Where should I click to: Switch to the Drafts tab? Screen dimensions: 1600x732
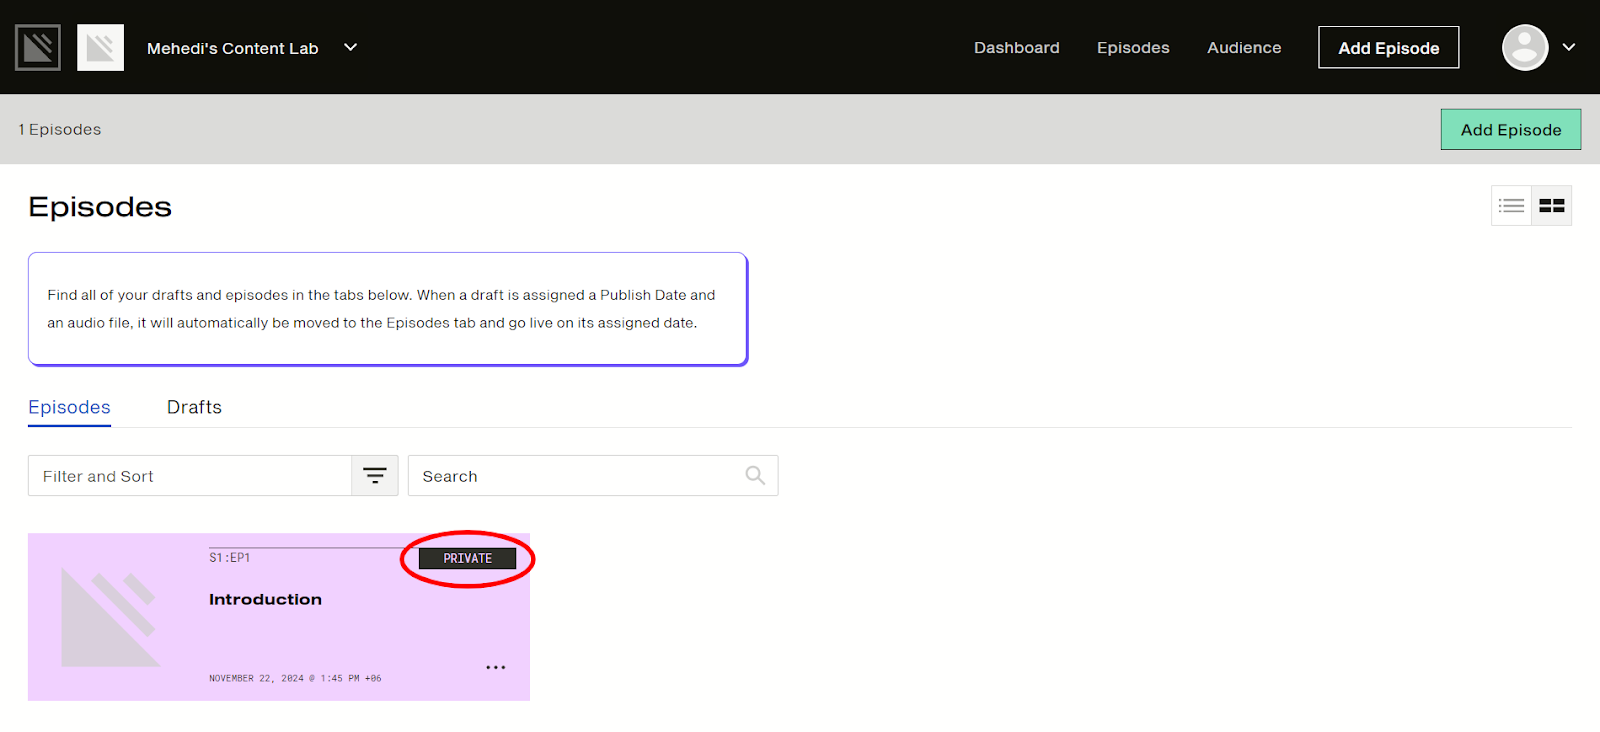click(x=194, y=407)
